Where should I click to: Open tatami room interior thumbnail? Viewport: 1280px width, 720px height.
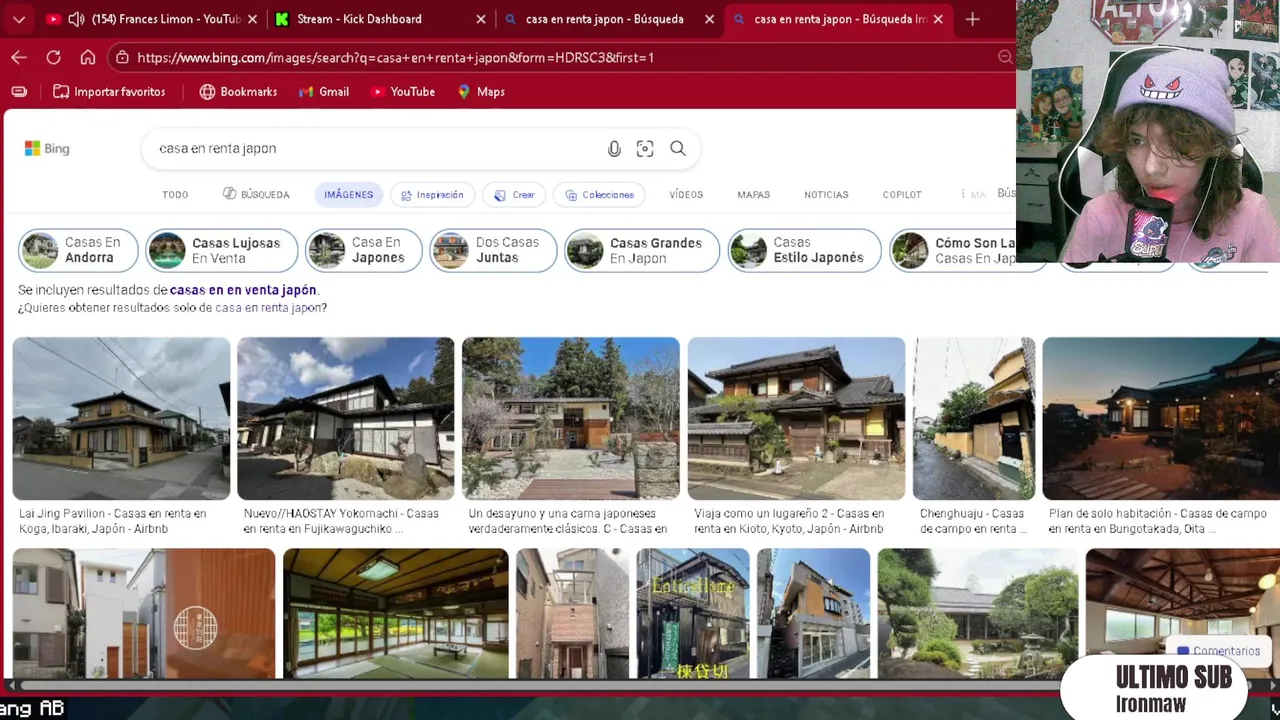396,613
